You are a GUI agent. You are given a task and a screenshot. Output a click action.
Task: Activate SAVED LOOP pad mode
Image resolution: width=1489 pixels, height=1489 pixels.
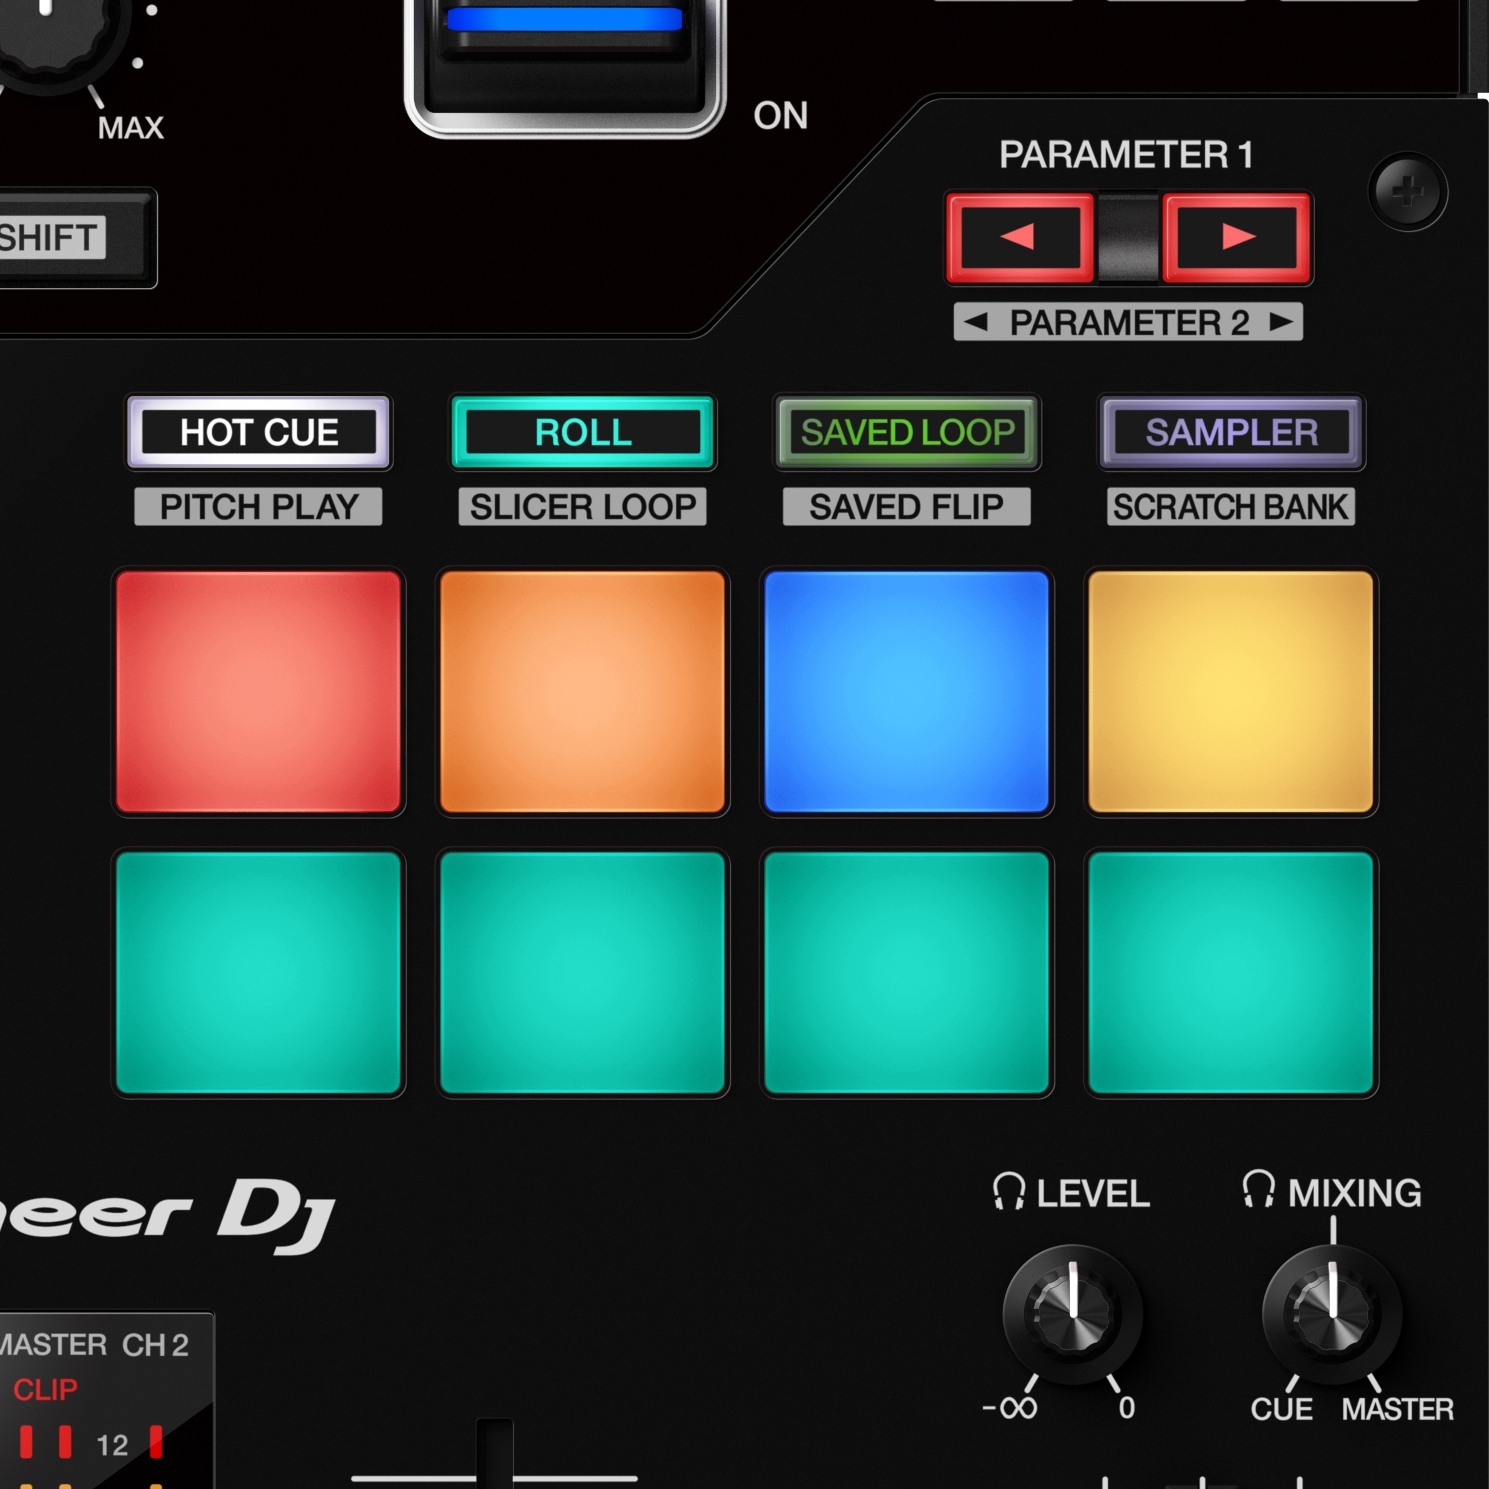[907, 432]
